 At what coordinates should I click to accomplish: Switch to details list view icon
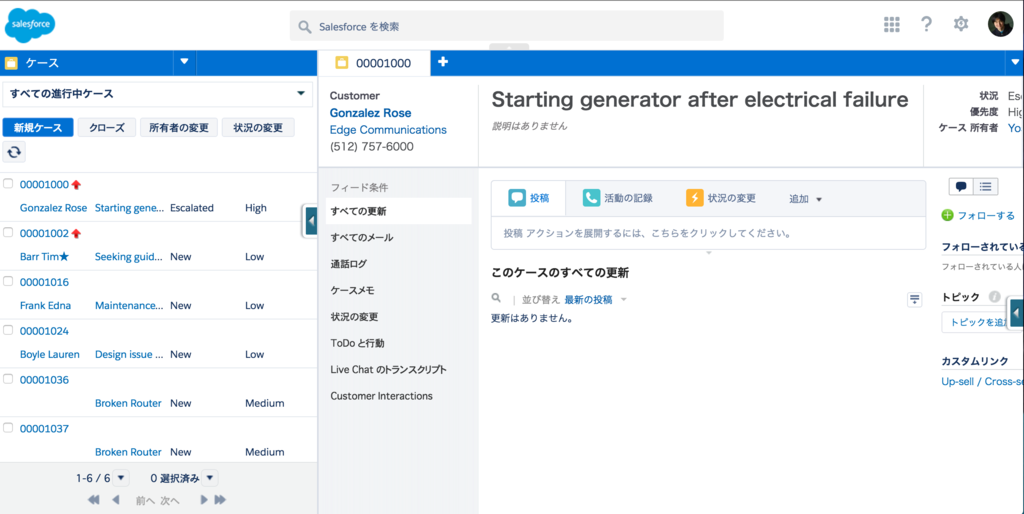point(985,187)
